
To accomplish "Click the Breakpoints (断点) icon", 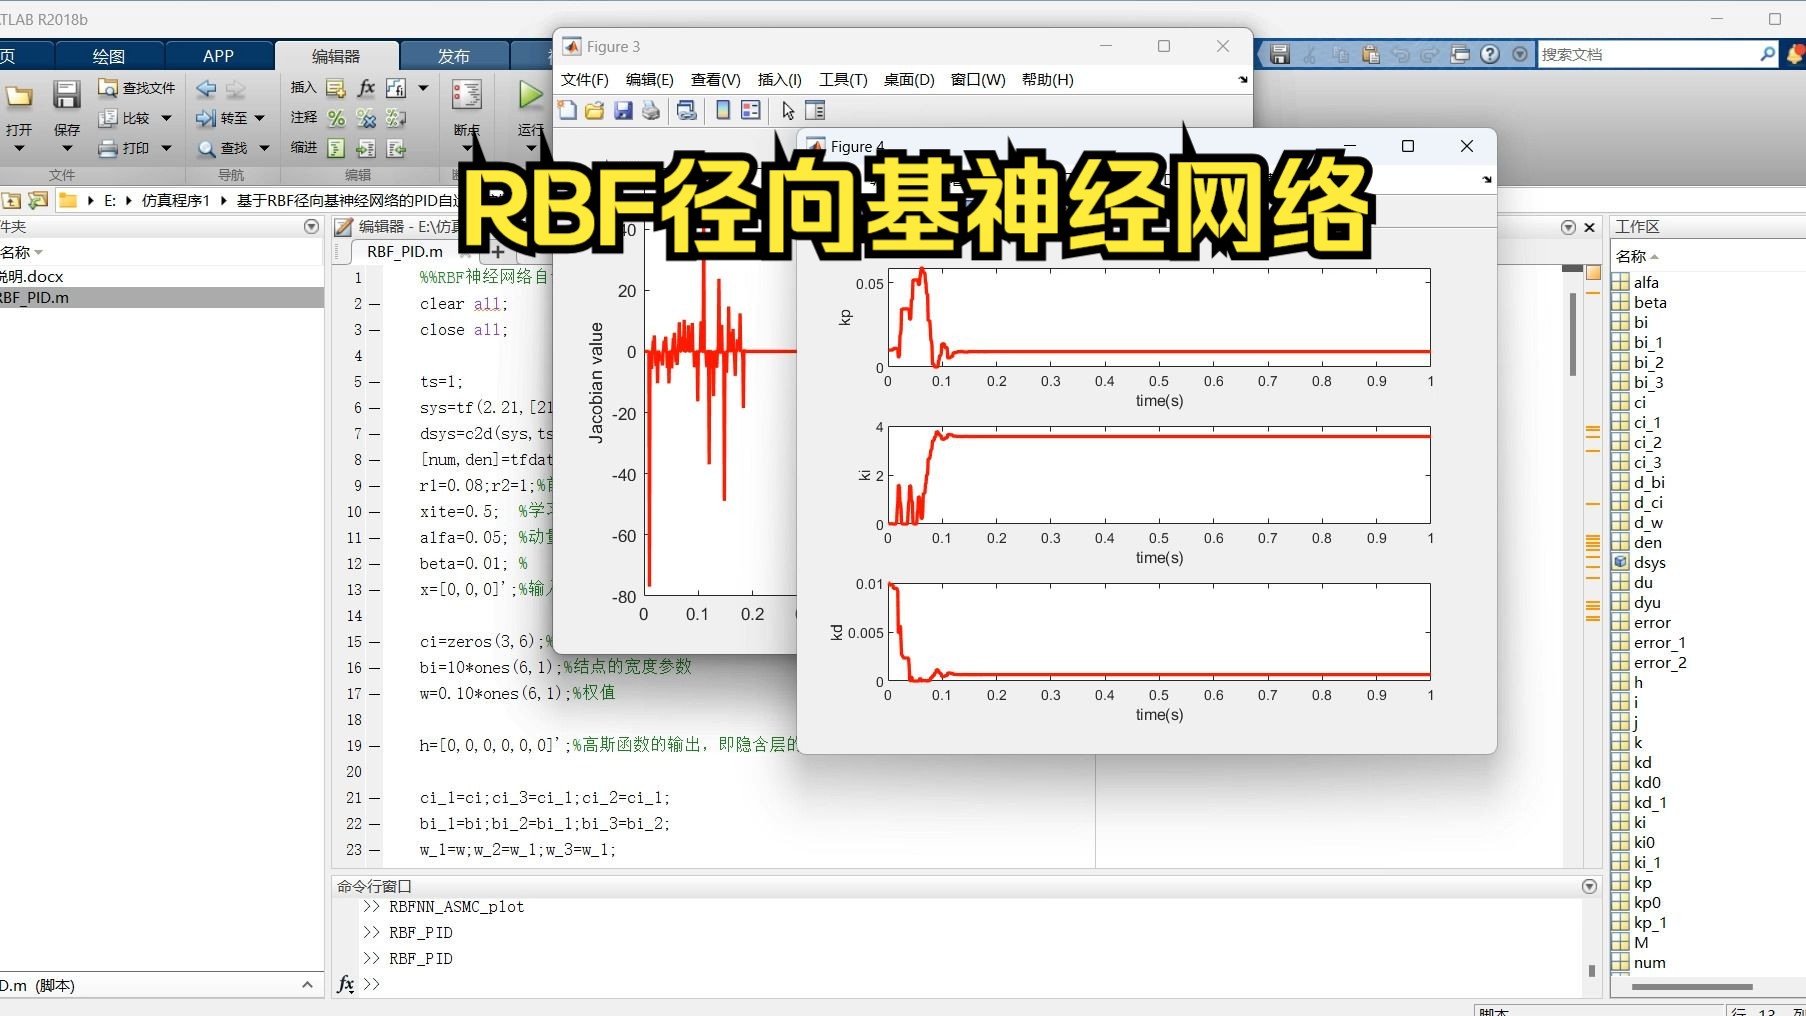I will pyautogui.click(x=466, y=95).
